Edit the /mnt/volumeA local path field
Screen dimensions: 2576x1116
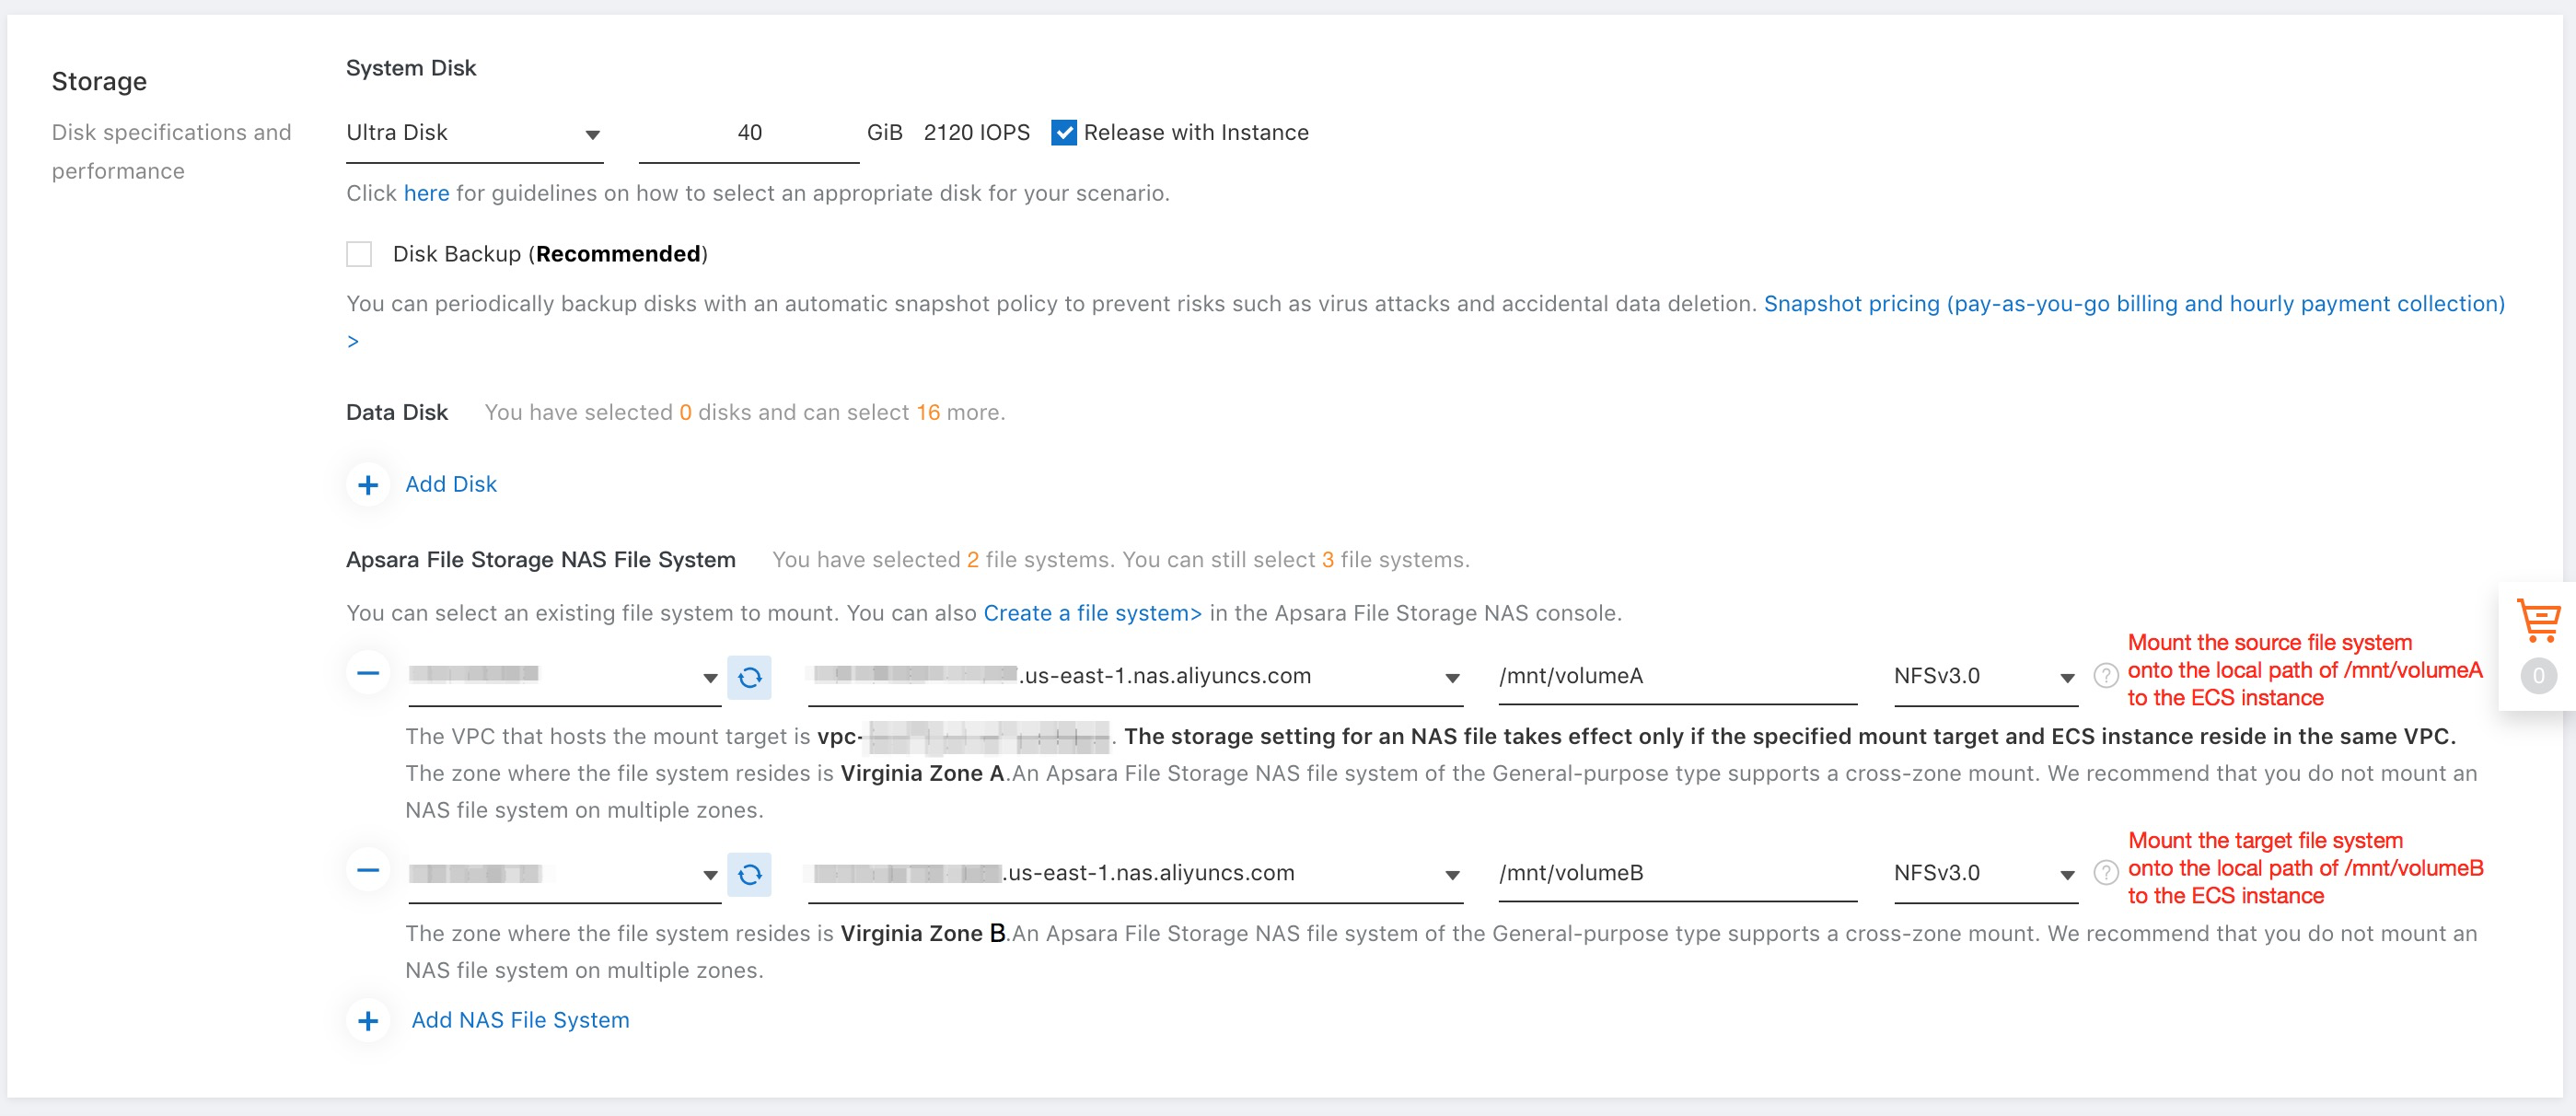[x=1677, y=677]
